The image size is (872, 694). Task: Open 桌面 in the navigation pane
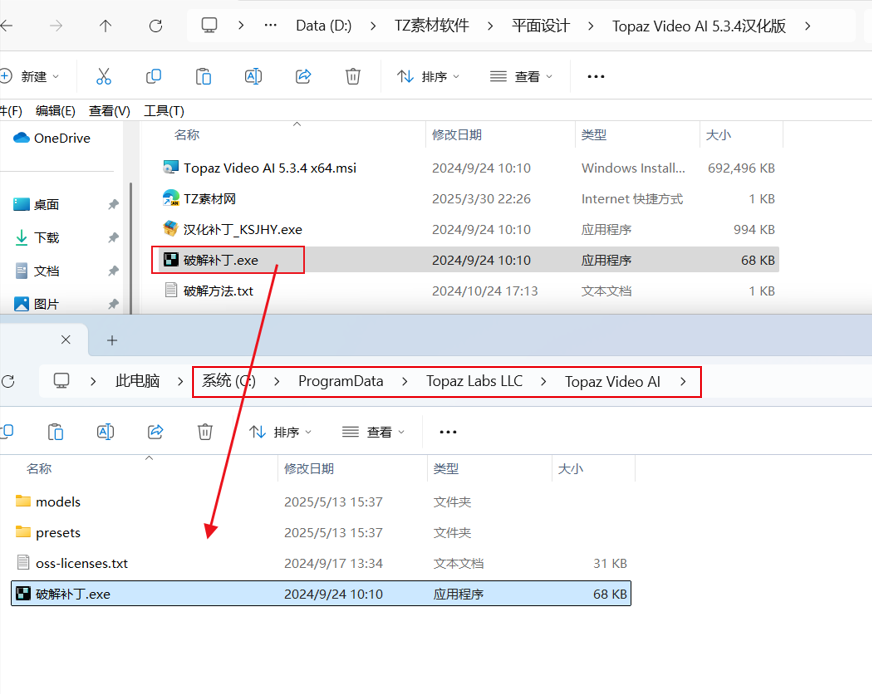pyautogui.click(x=36, y=205)
